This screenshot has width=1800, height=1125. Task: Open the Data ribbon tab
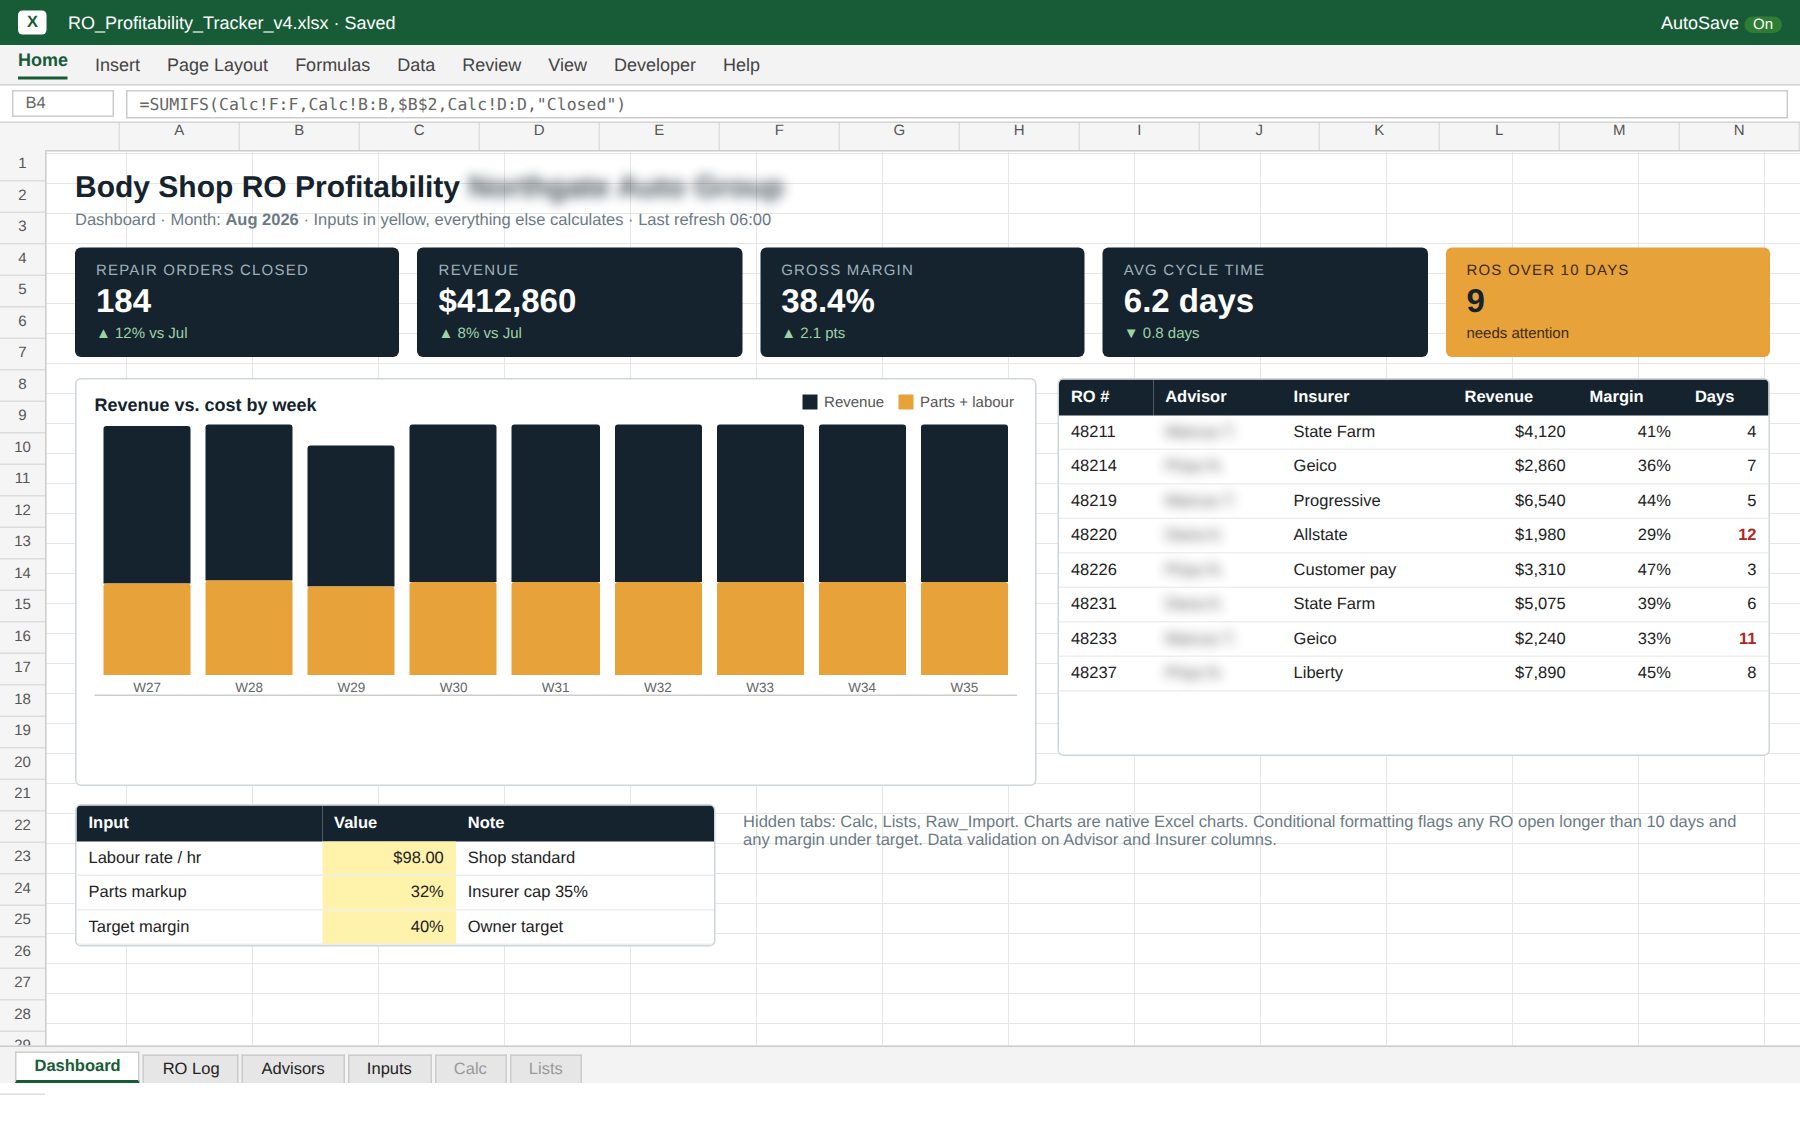pyautogui.click(x=416, y=65)
